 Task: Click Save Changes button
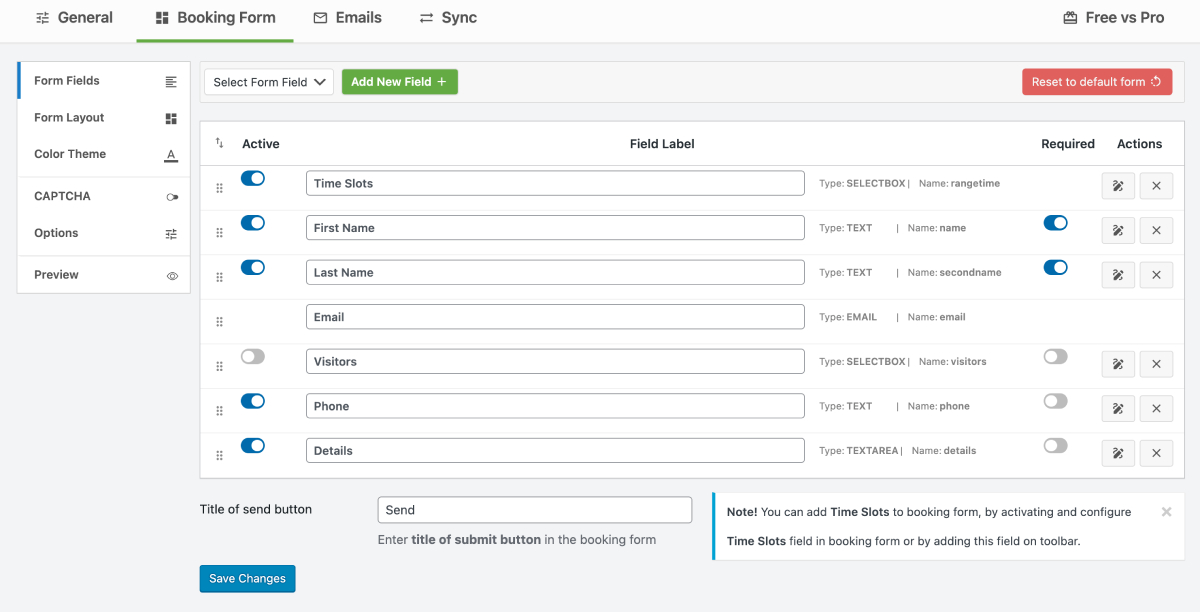247,578
